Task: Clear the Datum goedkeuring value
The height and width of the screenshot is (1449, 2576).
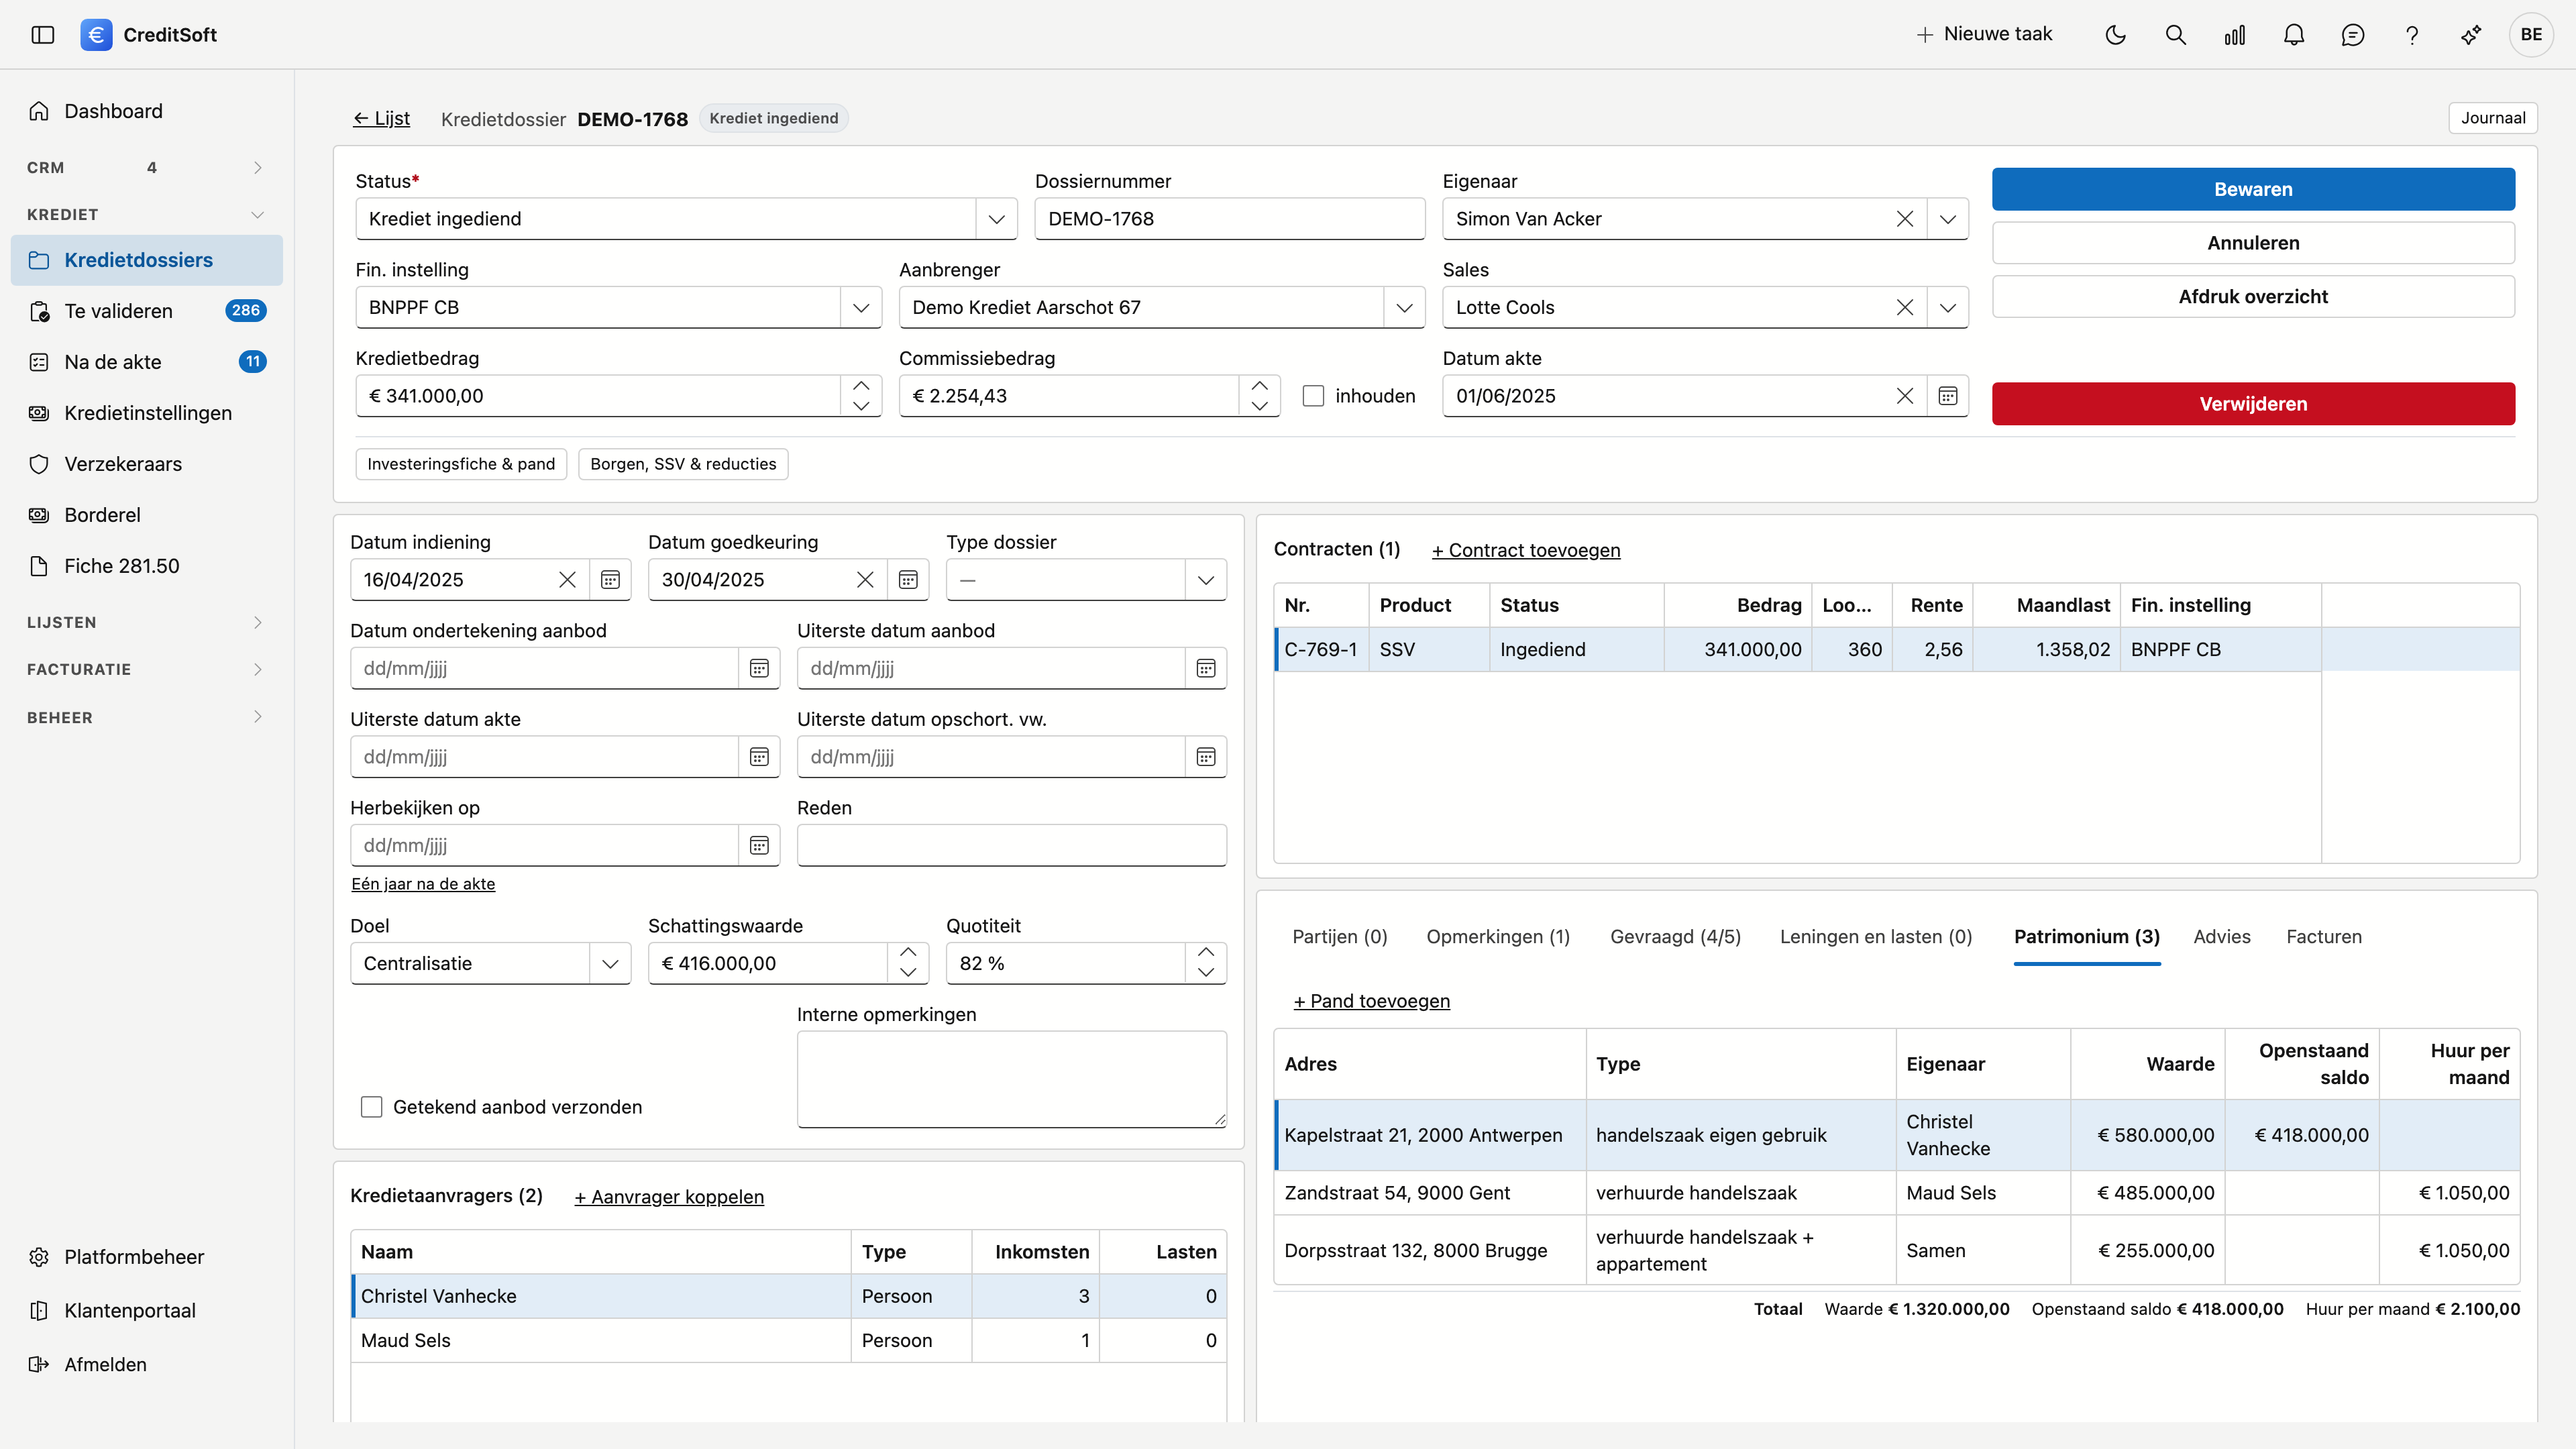Action: coord(865,580)
